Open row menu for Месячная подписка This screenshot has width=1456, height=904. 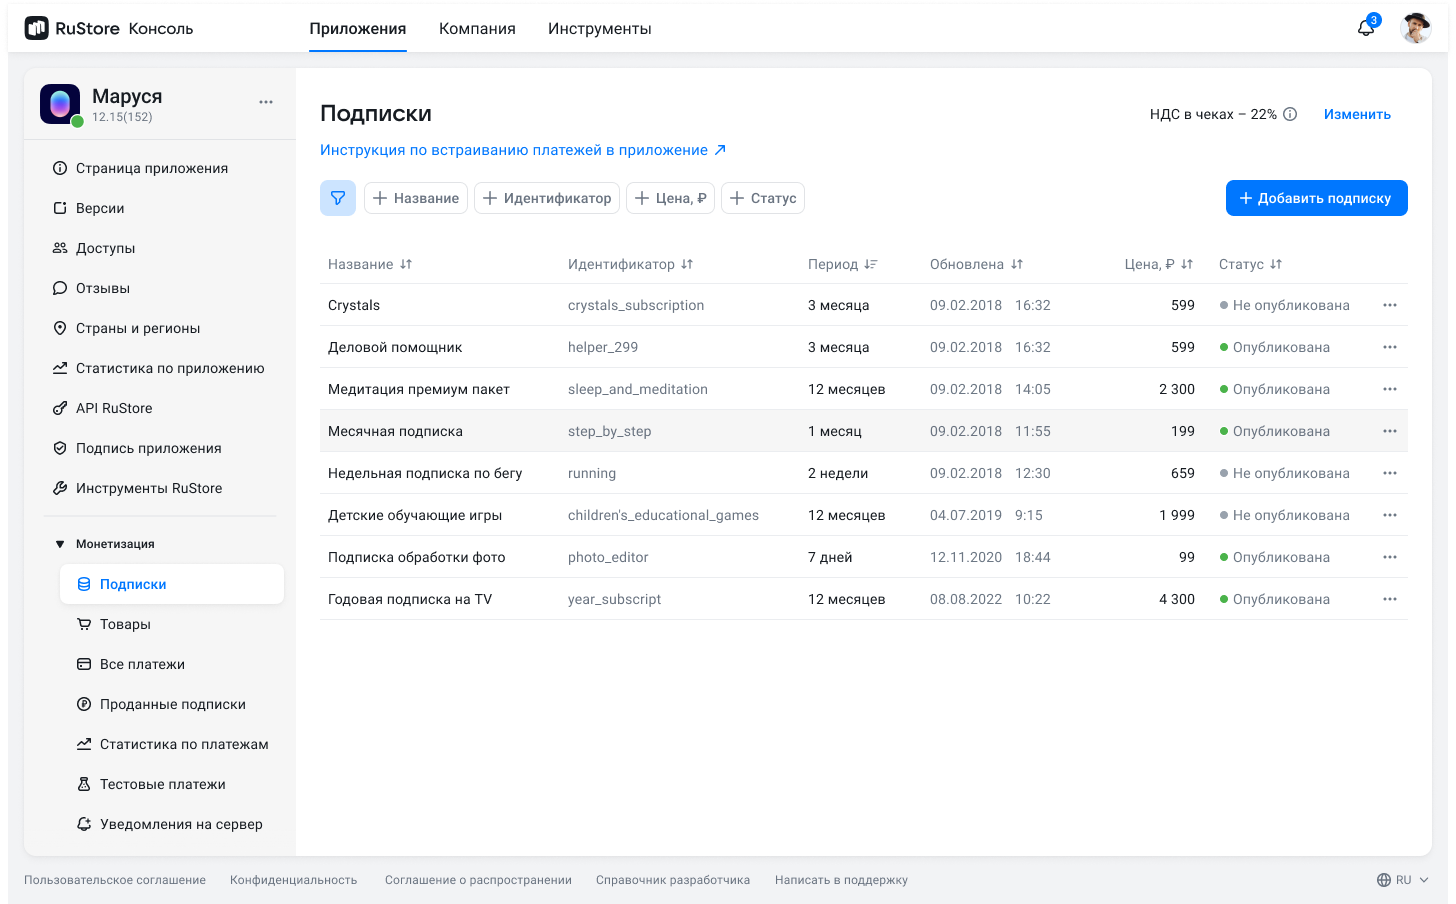click(x=1390, y=431)
